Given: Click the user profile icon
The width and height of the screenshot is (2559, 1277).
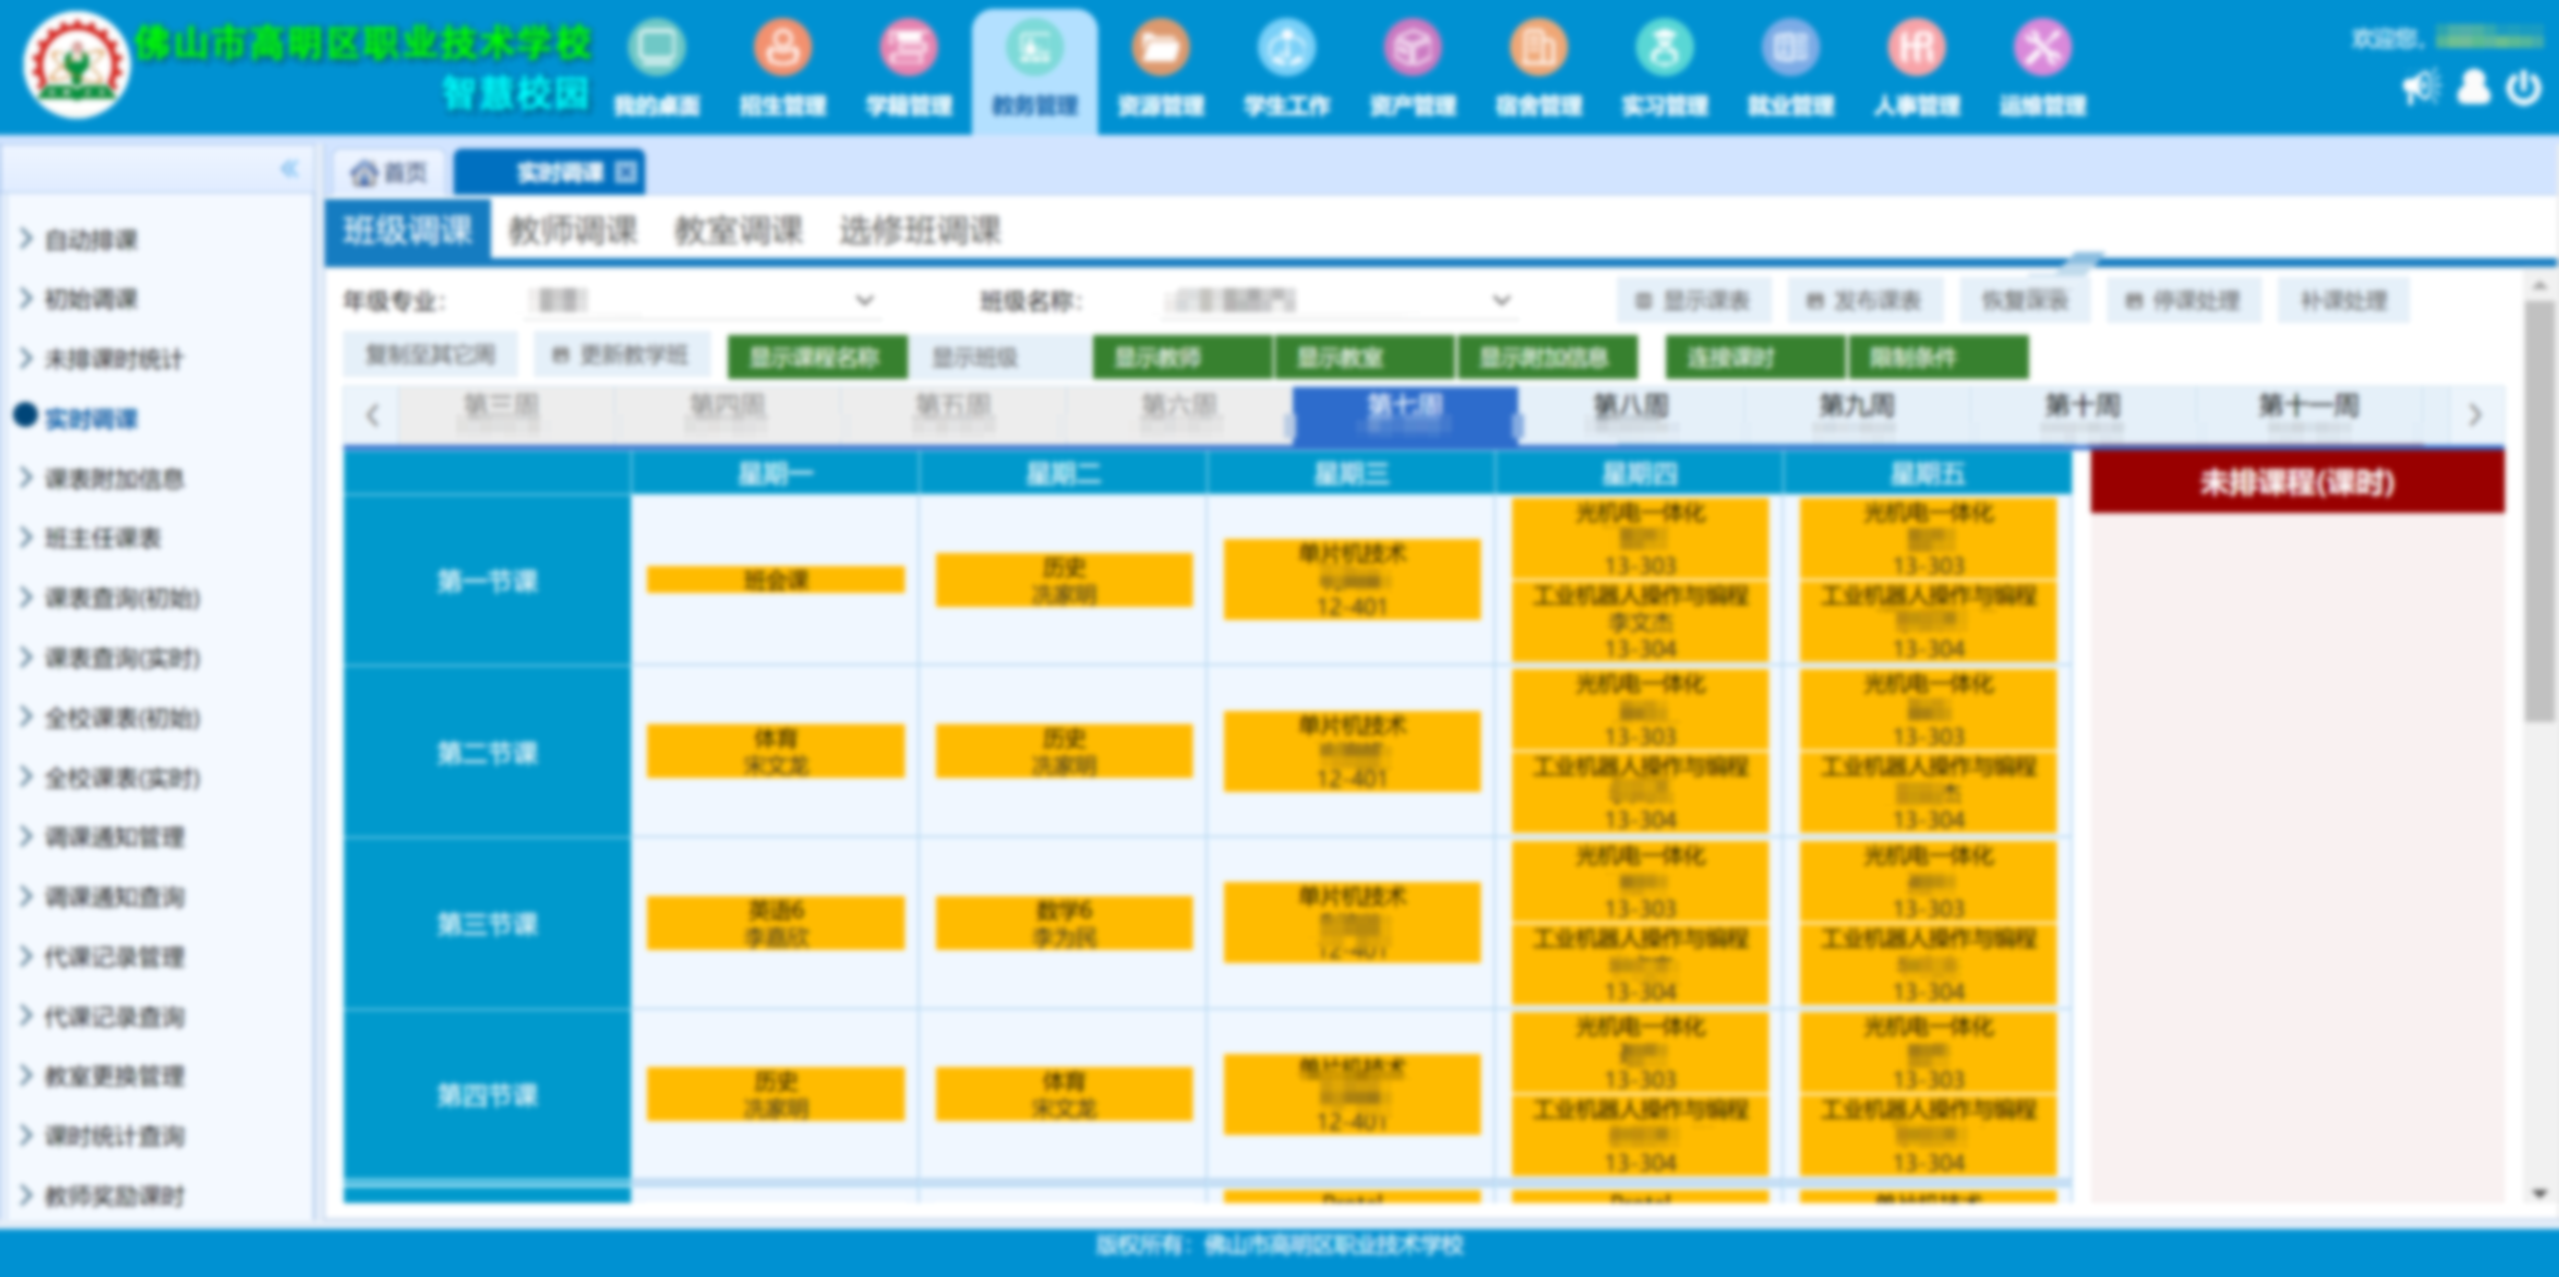Looking at the screenshot, I should [x=2473, y=88].
